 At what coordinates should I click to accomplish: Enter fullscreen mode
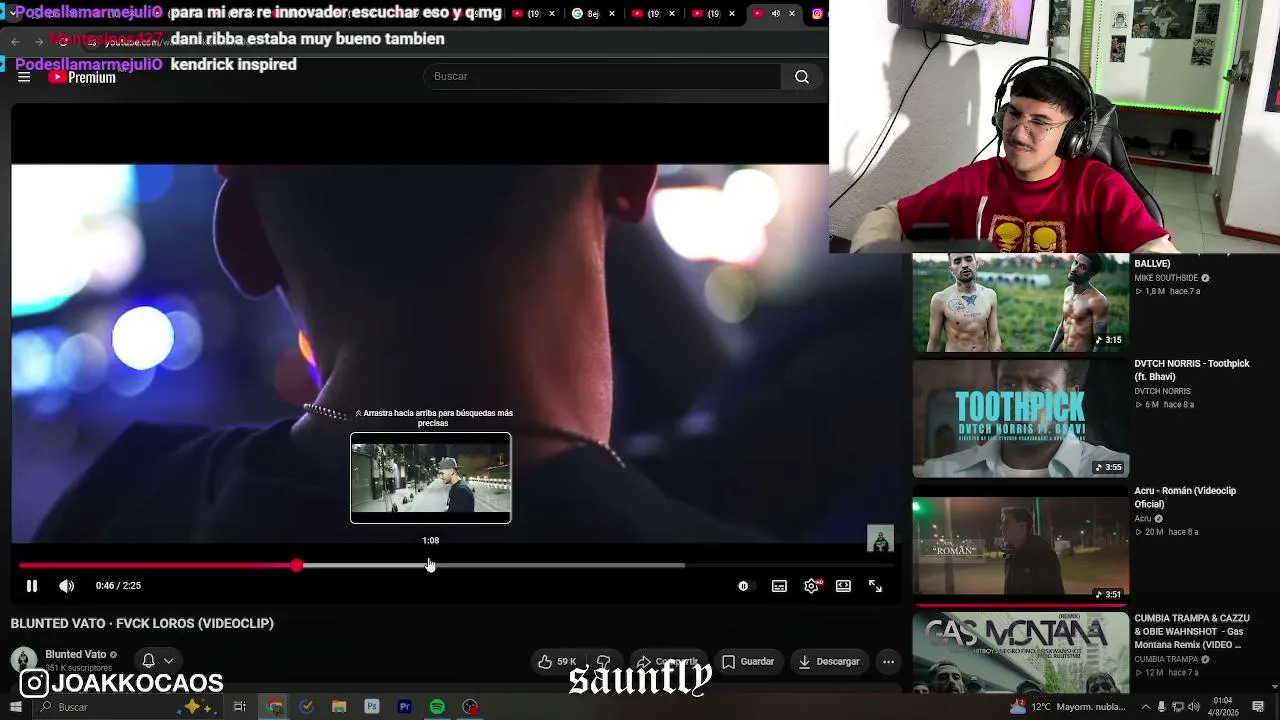click(875, 586)
